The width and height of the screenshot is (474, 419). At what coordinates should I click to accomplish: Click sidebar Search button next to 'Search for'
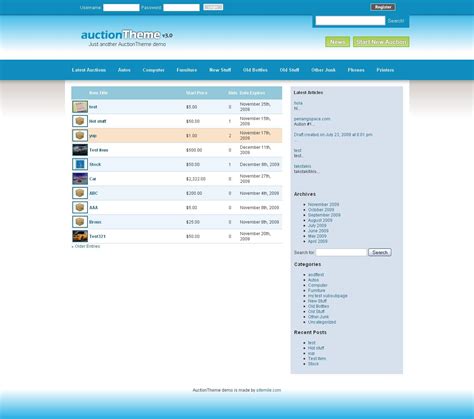pos(380,252)
